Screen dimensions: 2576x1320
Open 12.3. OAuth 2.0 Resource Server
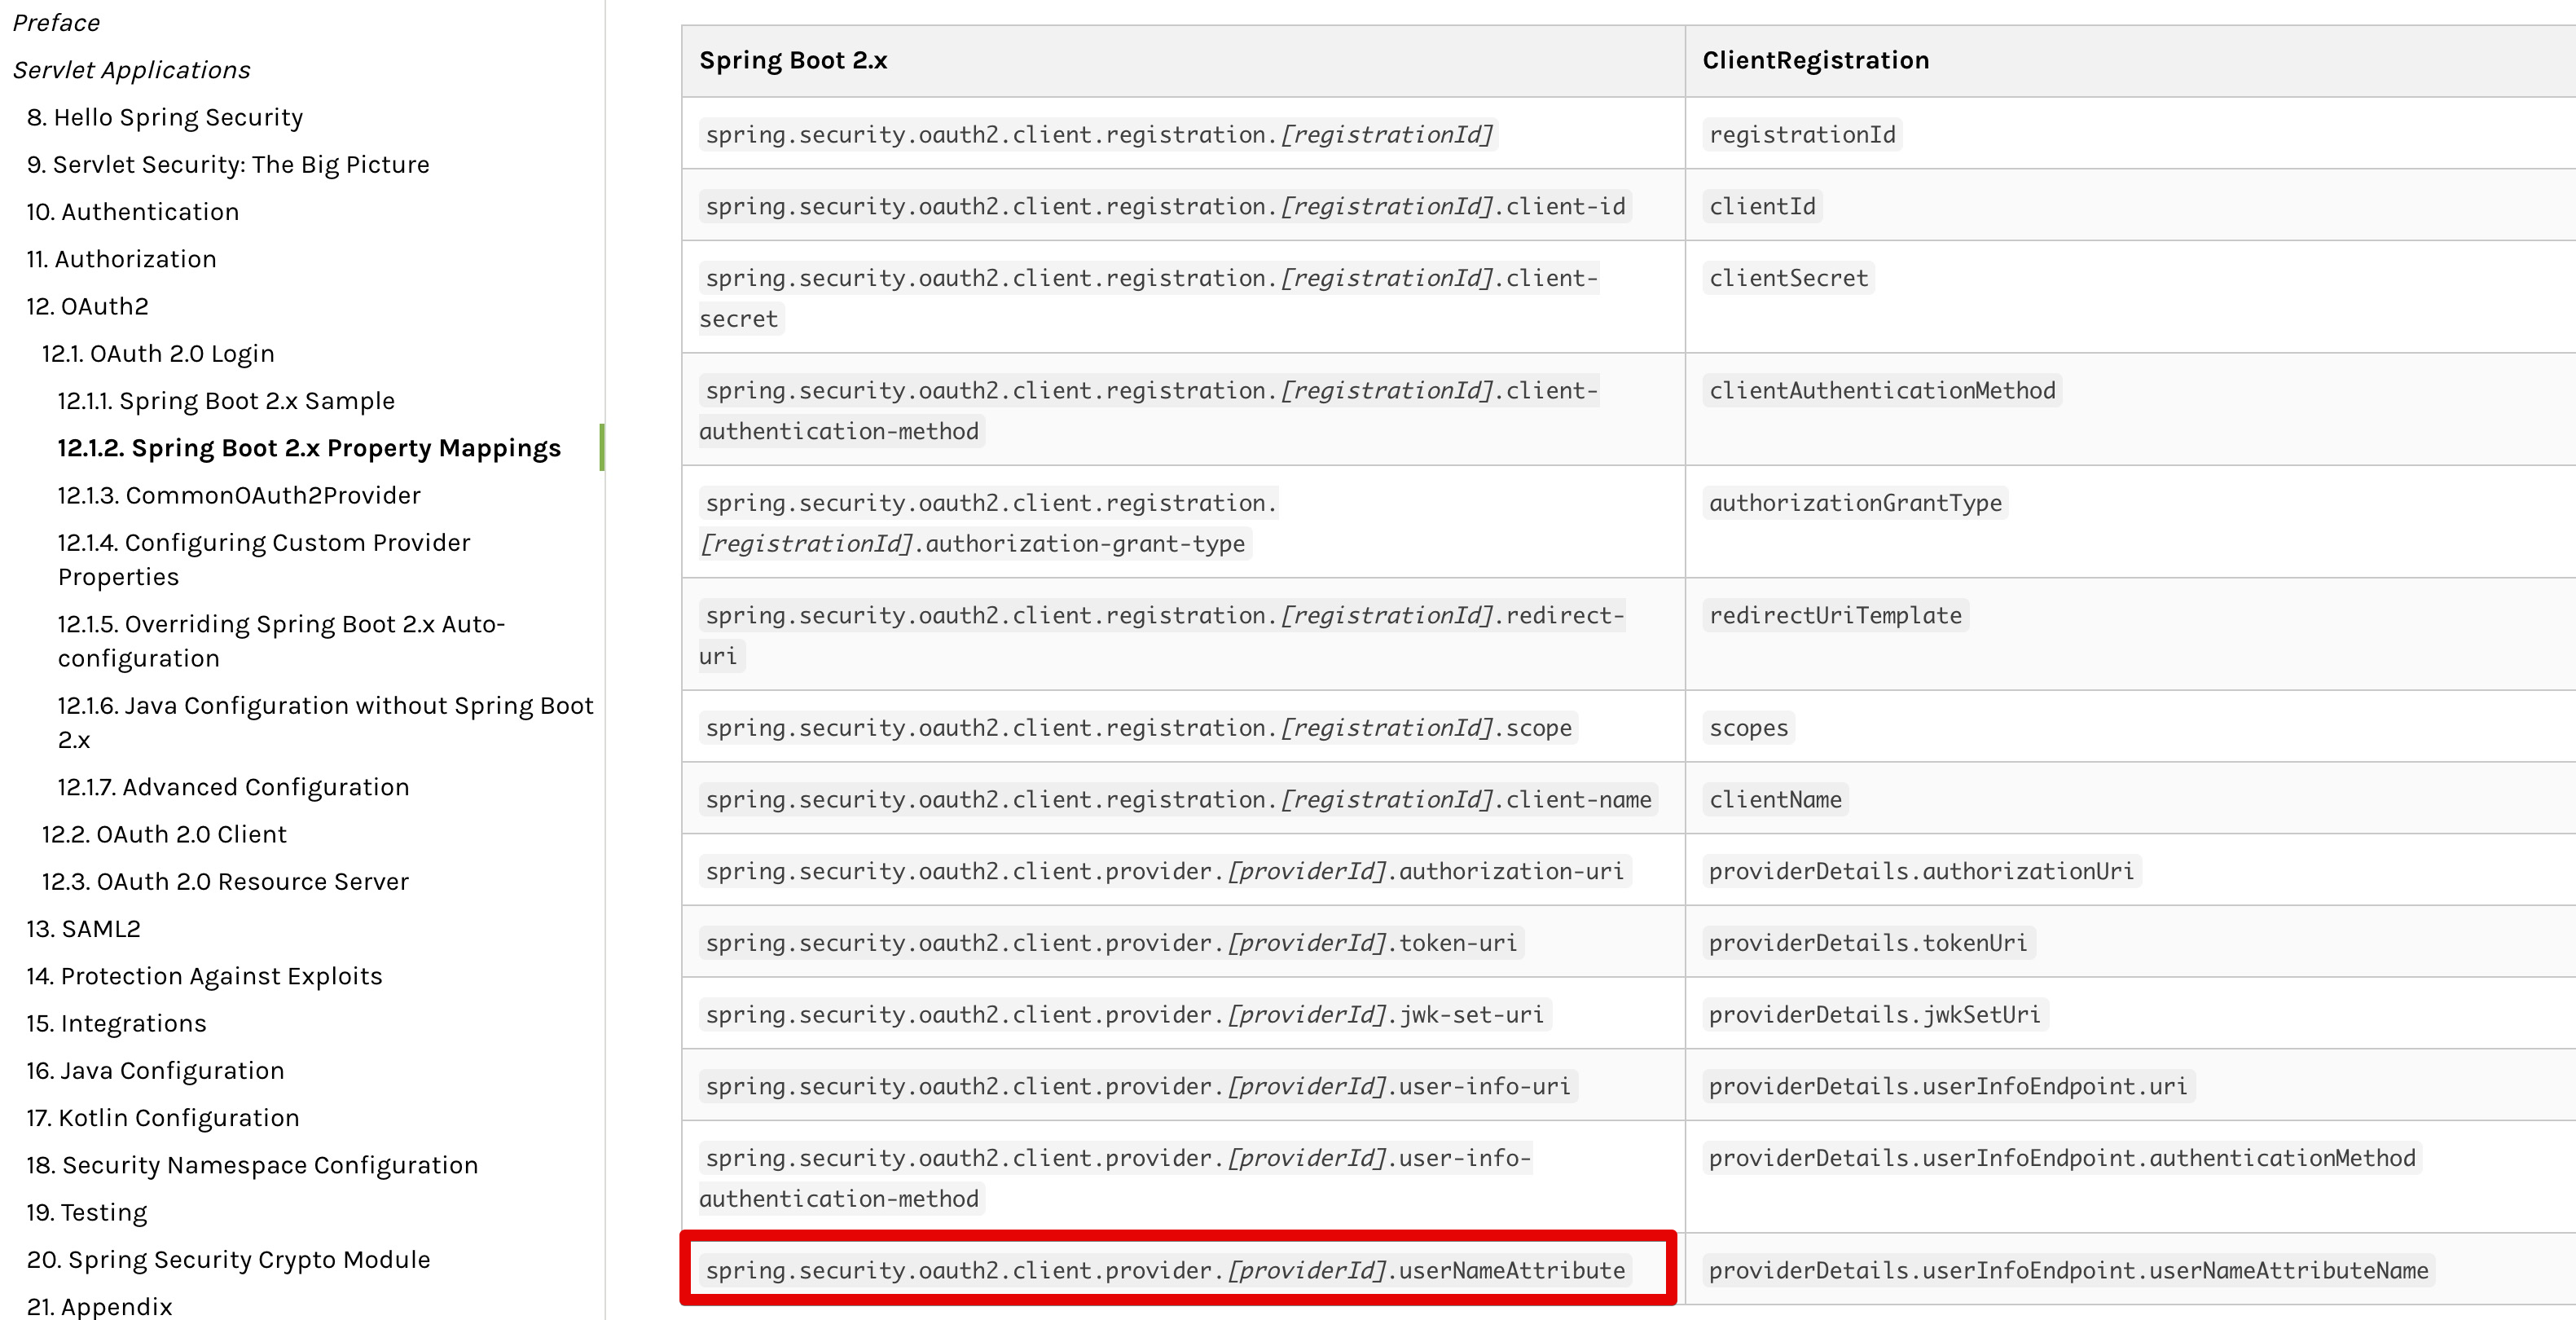click(x=225, y=881)
